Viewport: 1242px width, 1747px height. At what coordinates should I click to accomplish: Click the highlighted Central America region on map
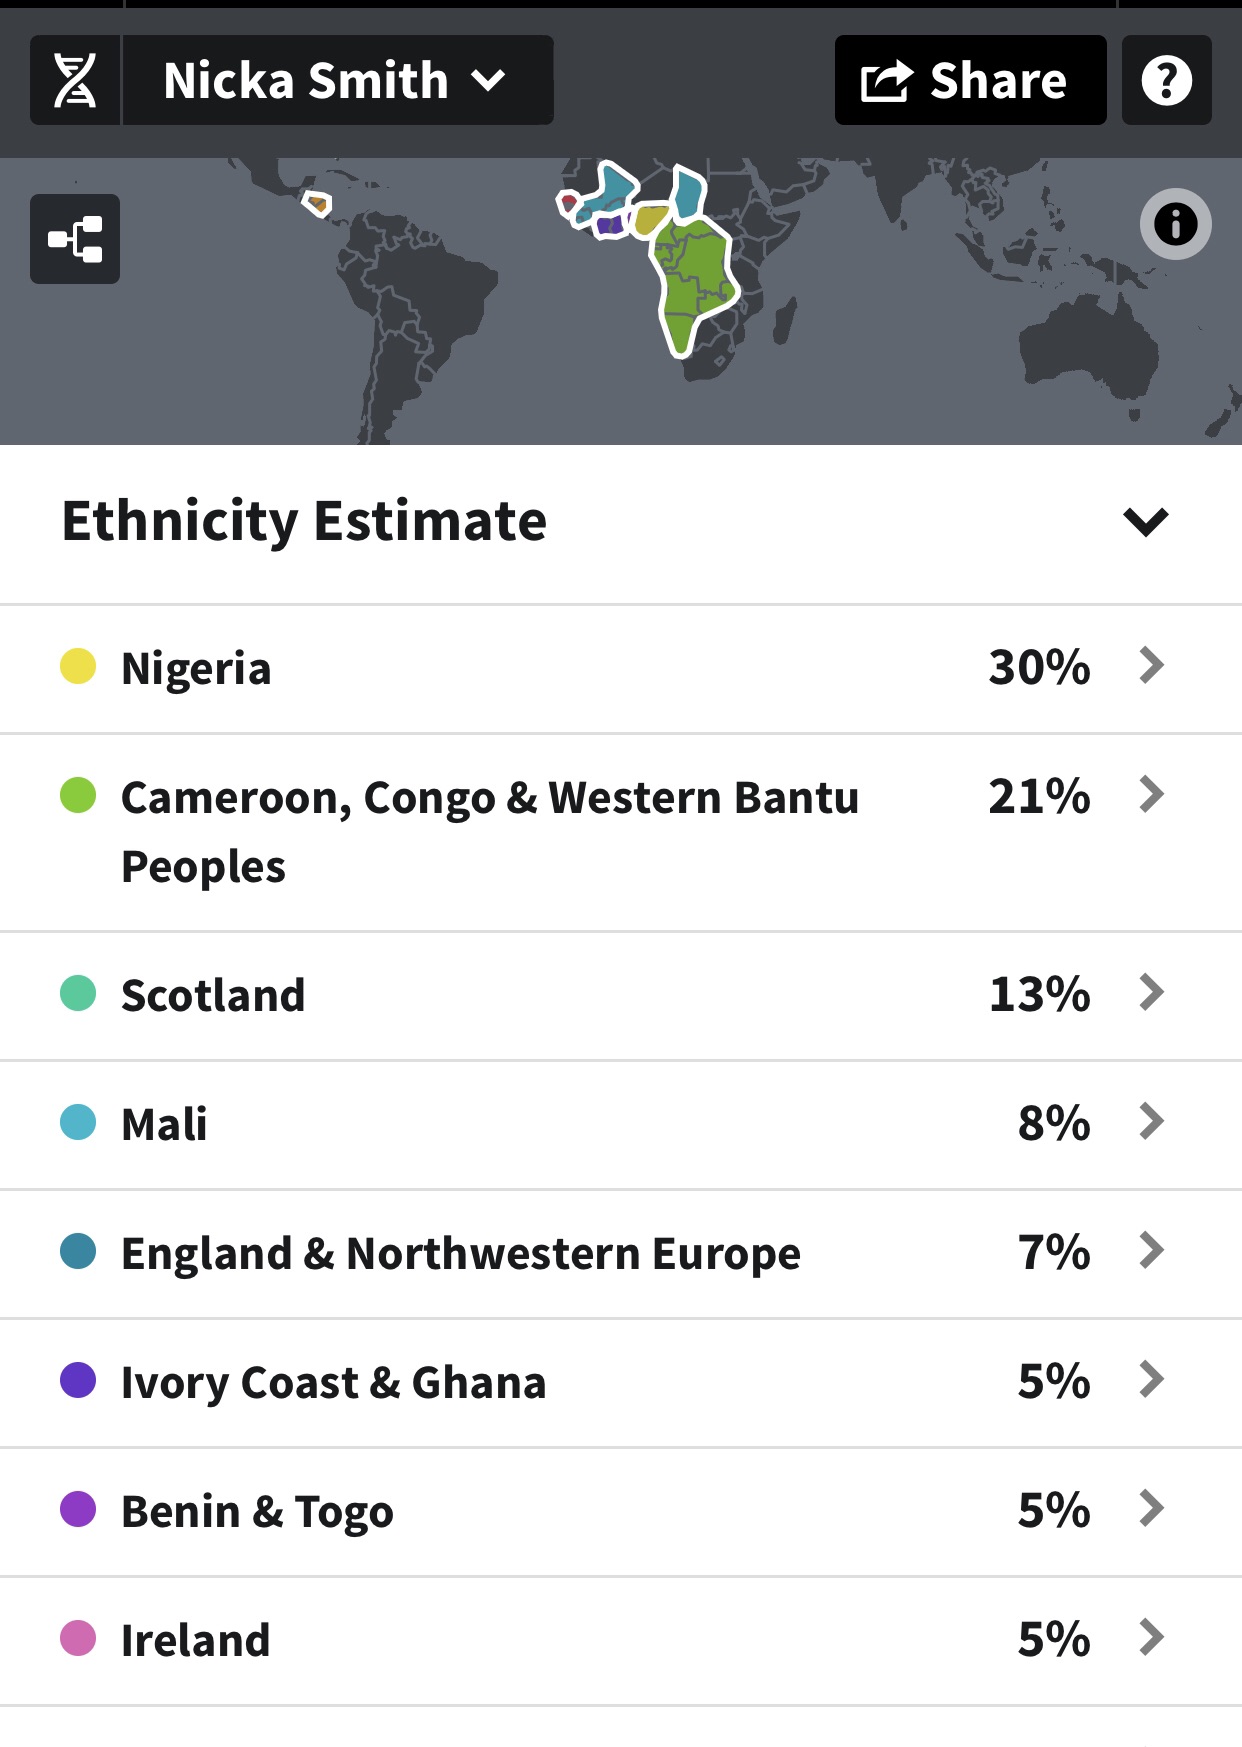(x=317, y=204)
